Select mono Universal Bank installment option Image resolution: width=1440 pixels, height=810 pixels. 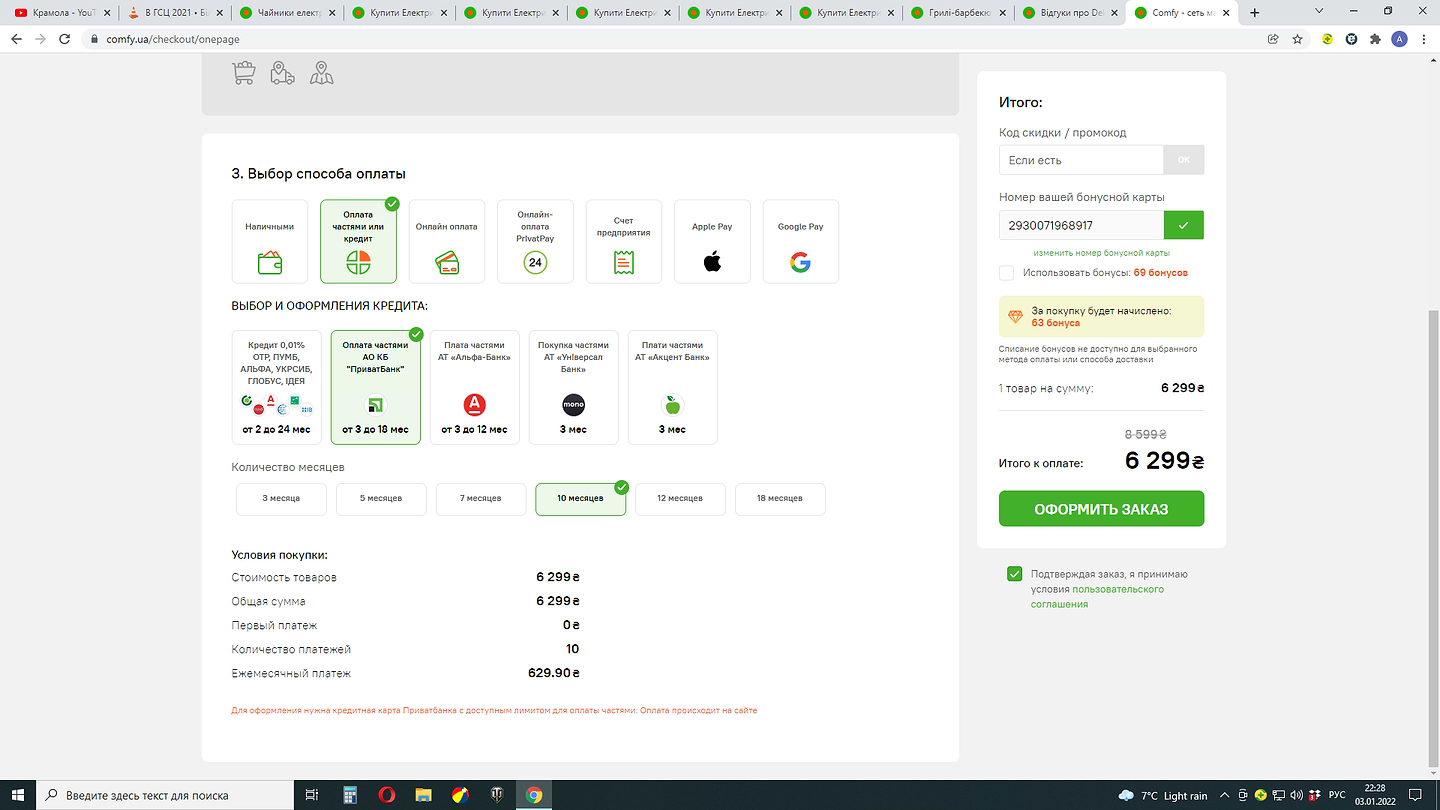click(x=573, y=387)
